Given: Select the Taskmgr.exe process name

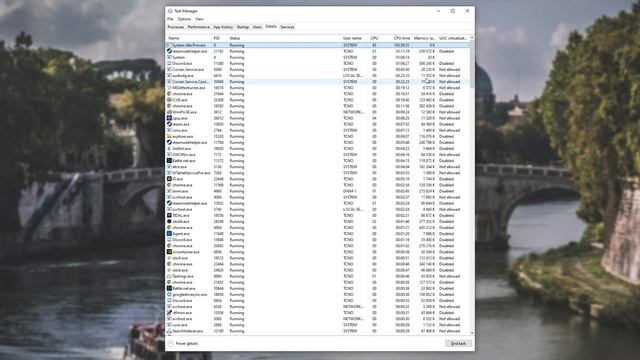Looking at the screenshot, I should pyautogui.click(x=183, y=276).
